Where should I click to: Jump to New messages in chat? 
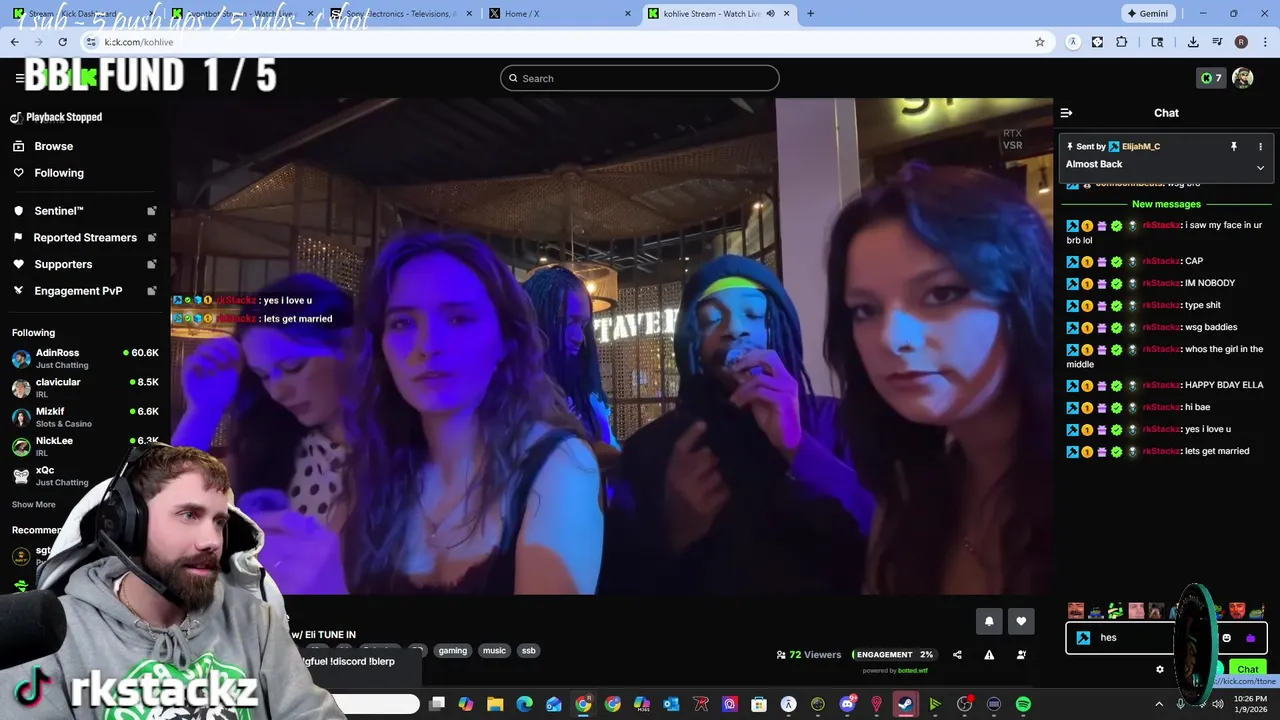pos(1166,204)
